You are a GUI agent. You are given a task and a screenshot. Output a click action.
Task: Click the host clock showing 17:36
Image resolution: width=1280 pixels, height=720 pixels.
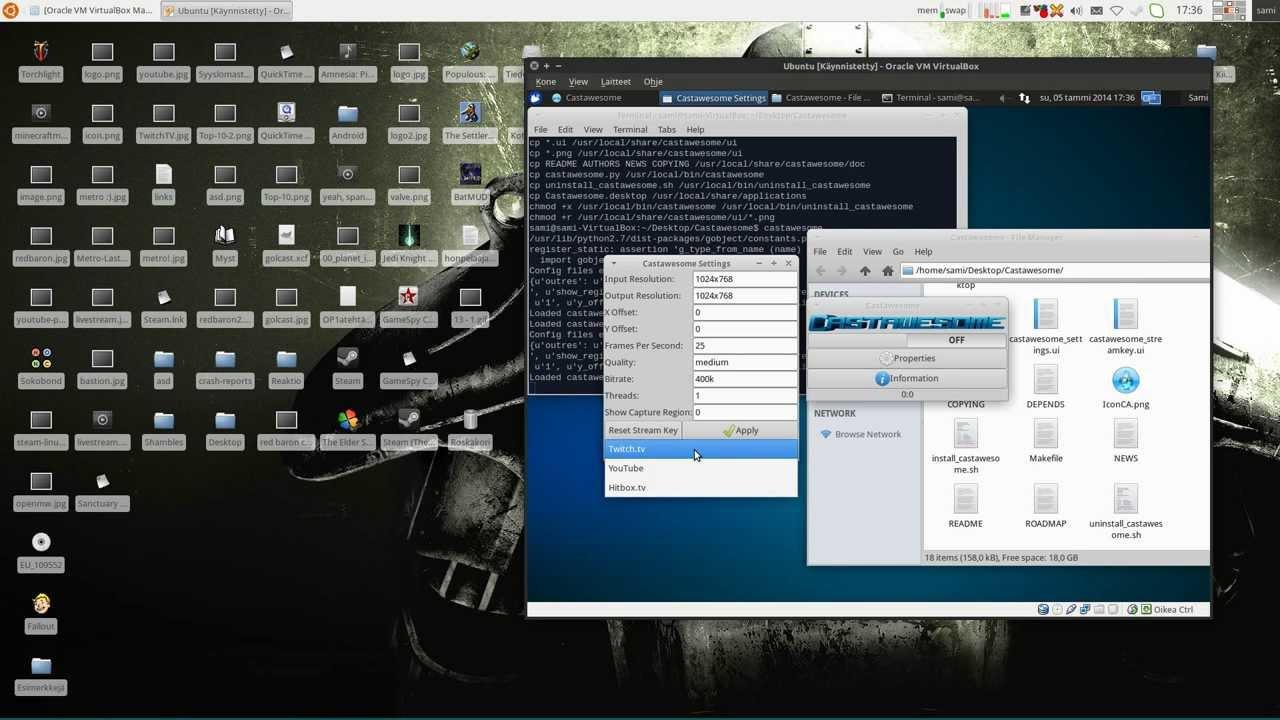click(x=1189, y=10)
